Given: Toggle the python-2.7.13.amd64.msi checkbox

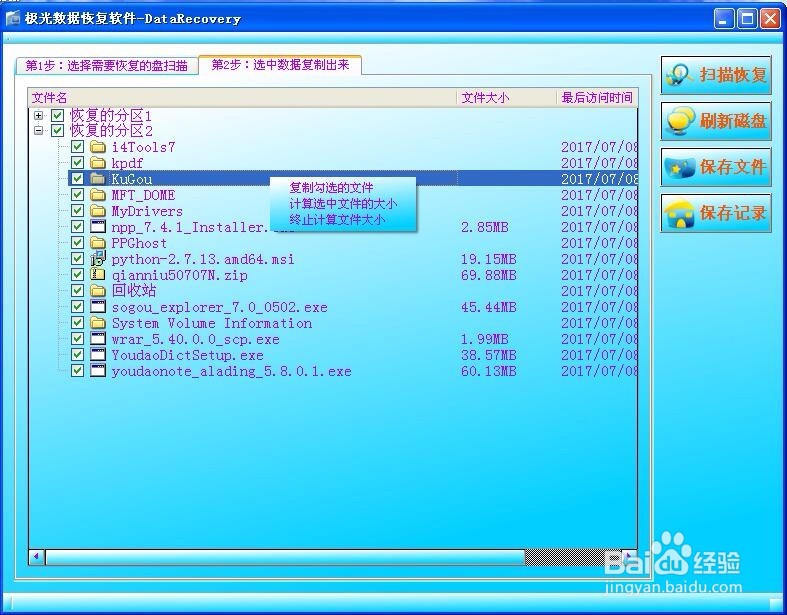Looking at the screenshot, I should (77, 259).
